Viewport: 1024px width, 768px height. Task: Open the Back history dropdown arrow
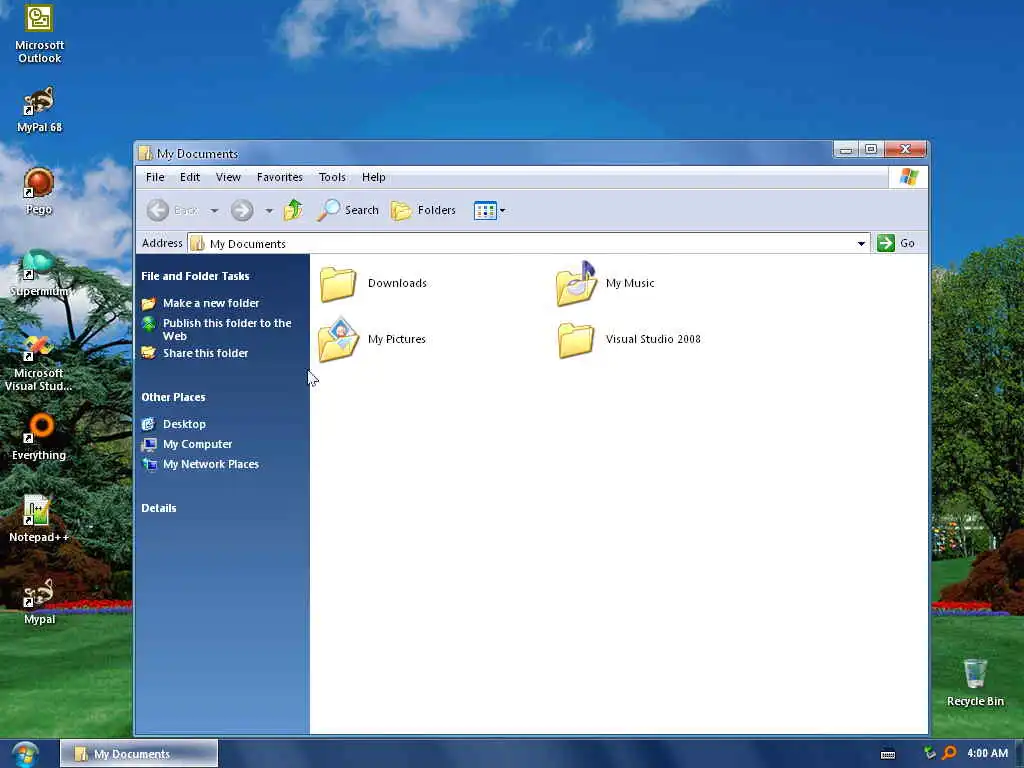point(214,210)
